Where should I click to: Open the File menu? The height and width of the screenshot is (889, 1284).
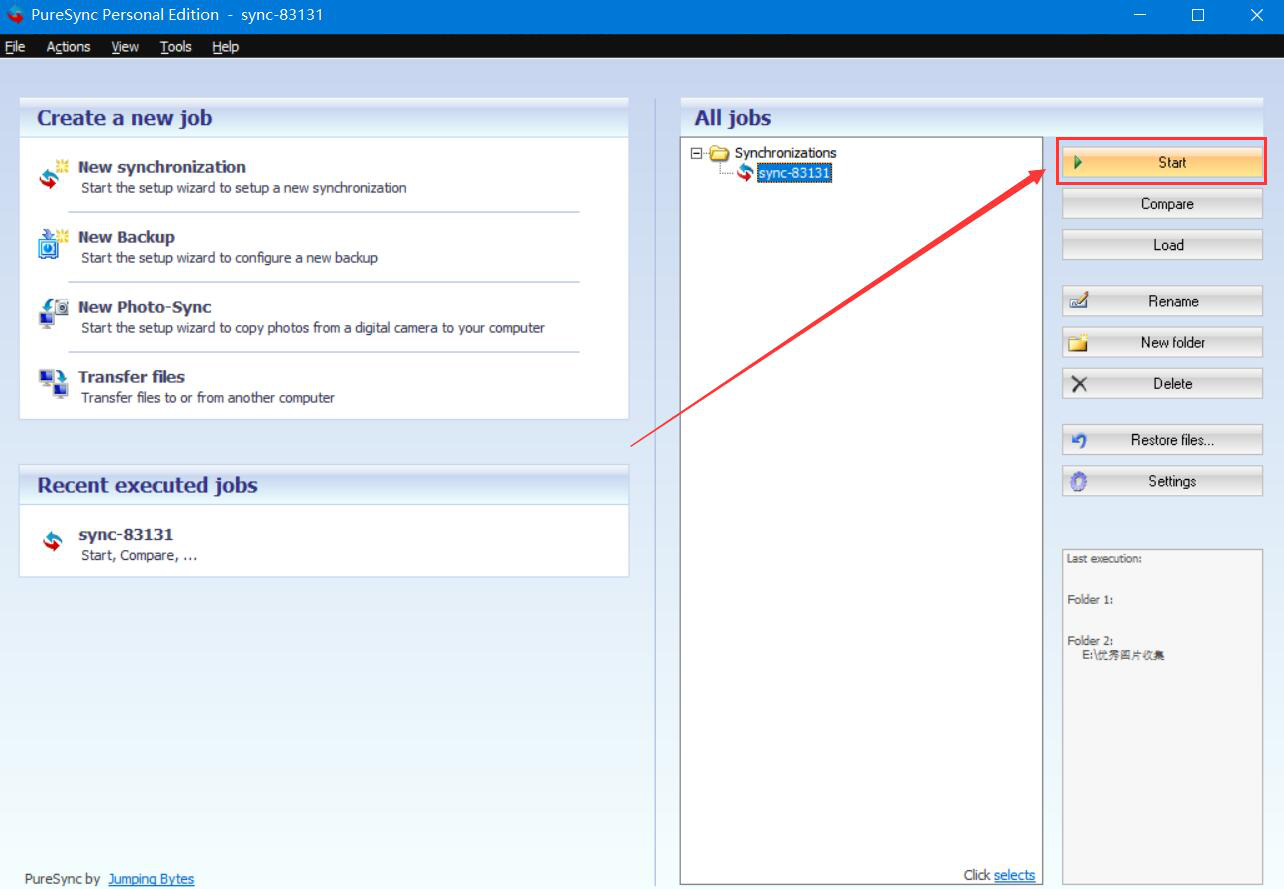click(x=15, y=47)
